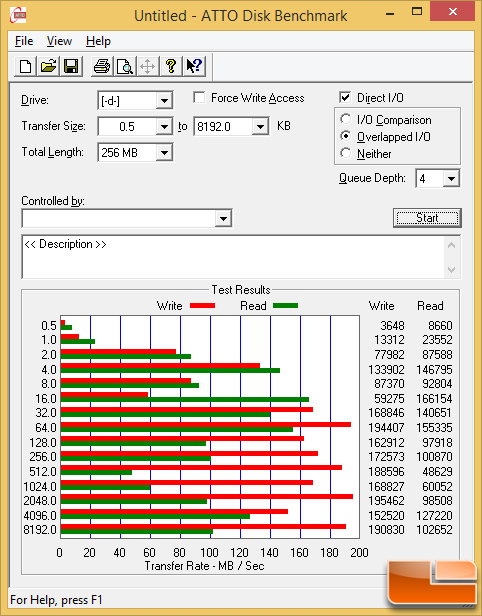
Task: Click the New document toolbar icon
Action: [x=26, y=66]
